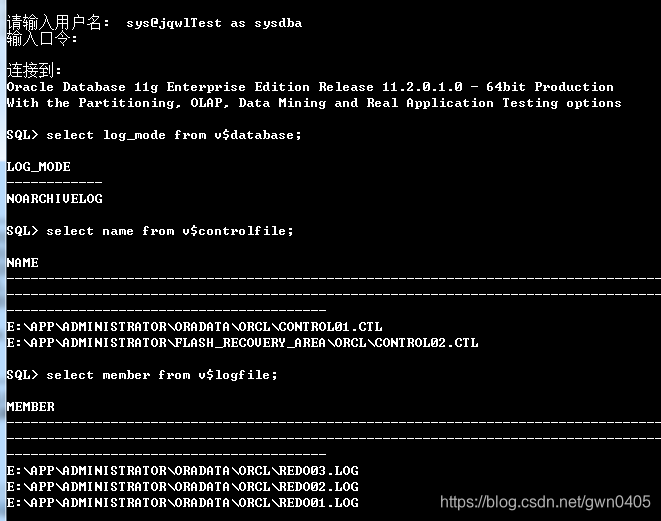Viewport: 661px width, 521px height.
Task: Click the REDO01.LOG file path
Action: (x=183, y=503)
